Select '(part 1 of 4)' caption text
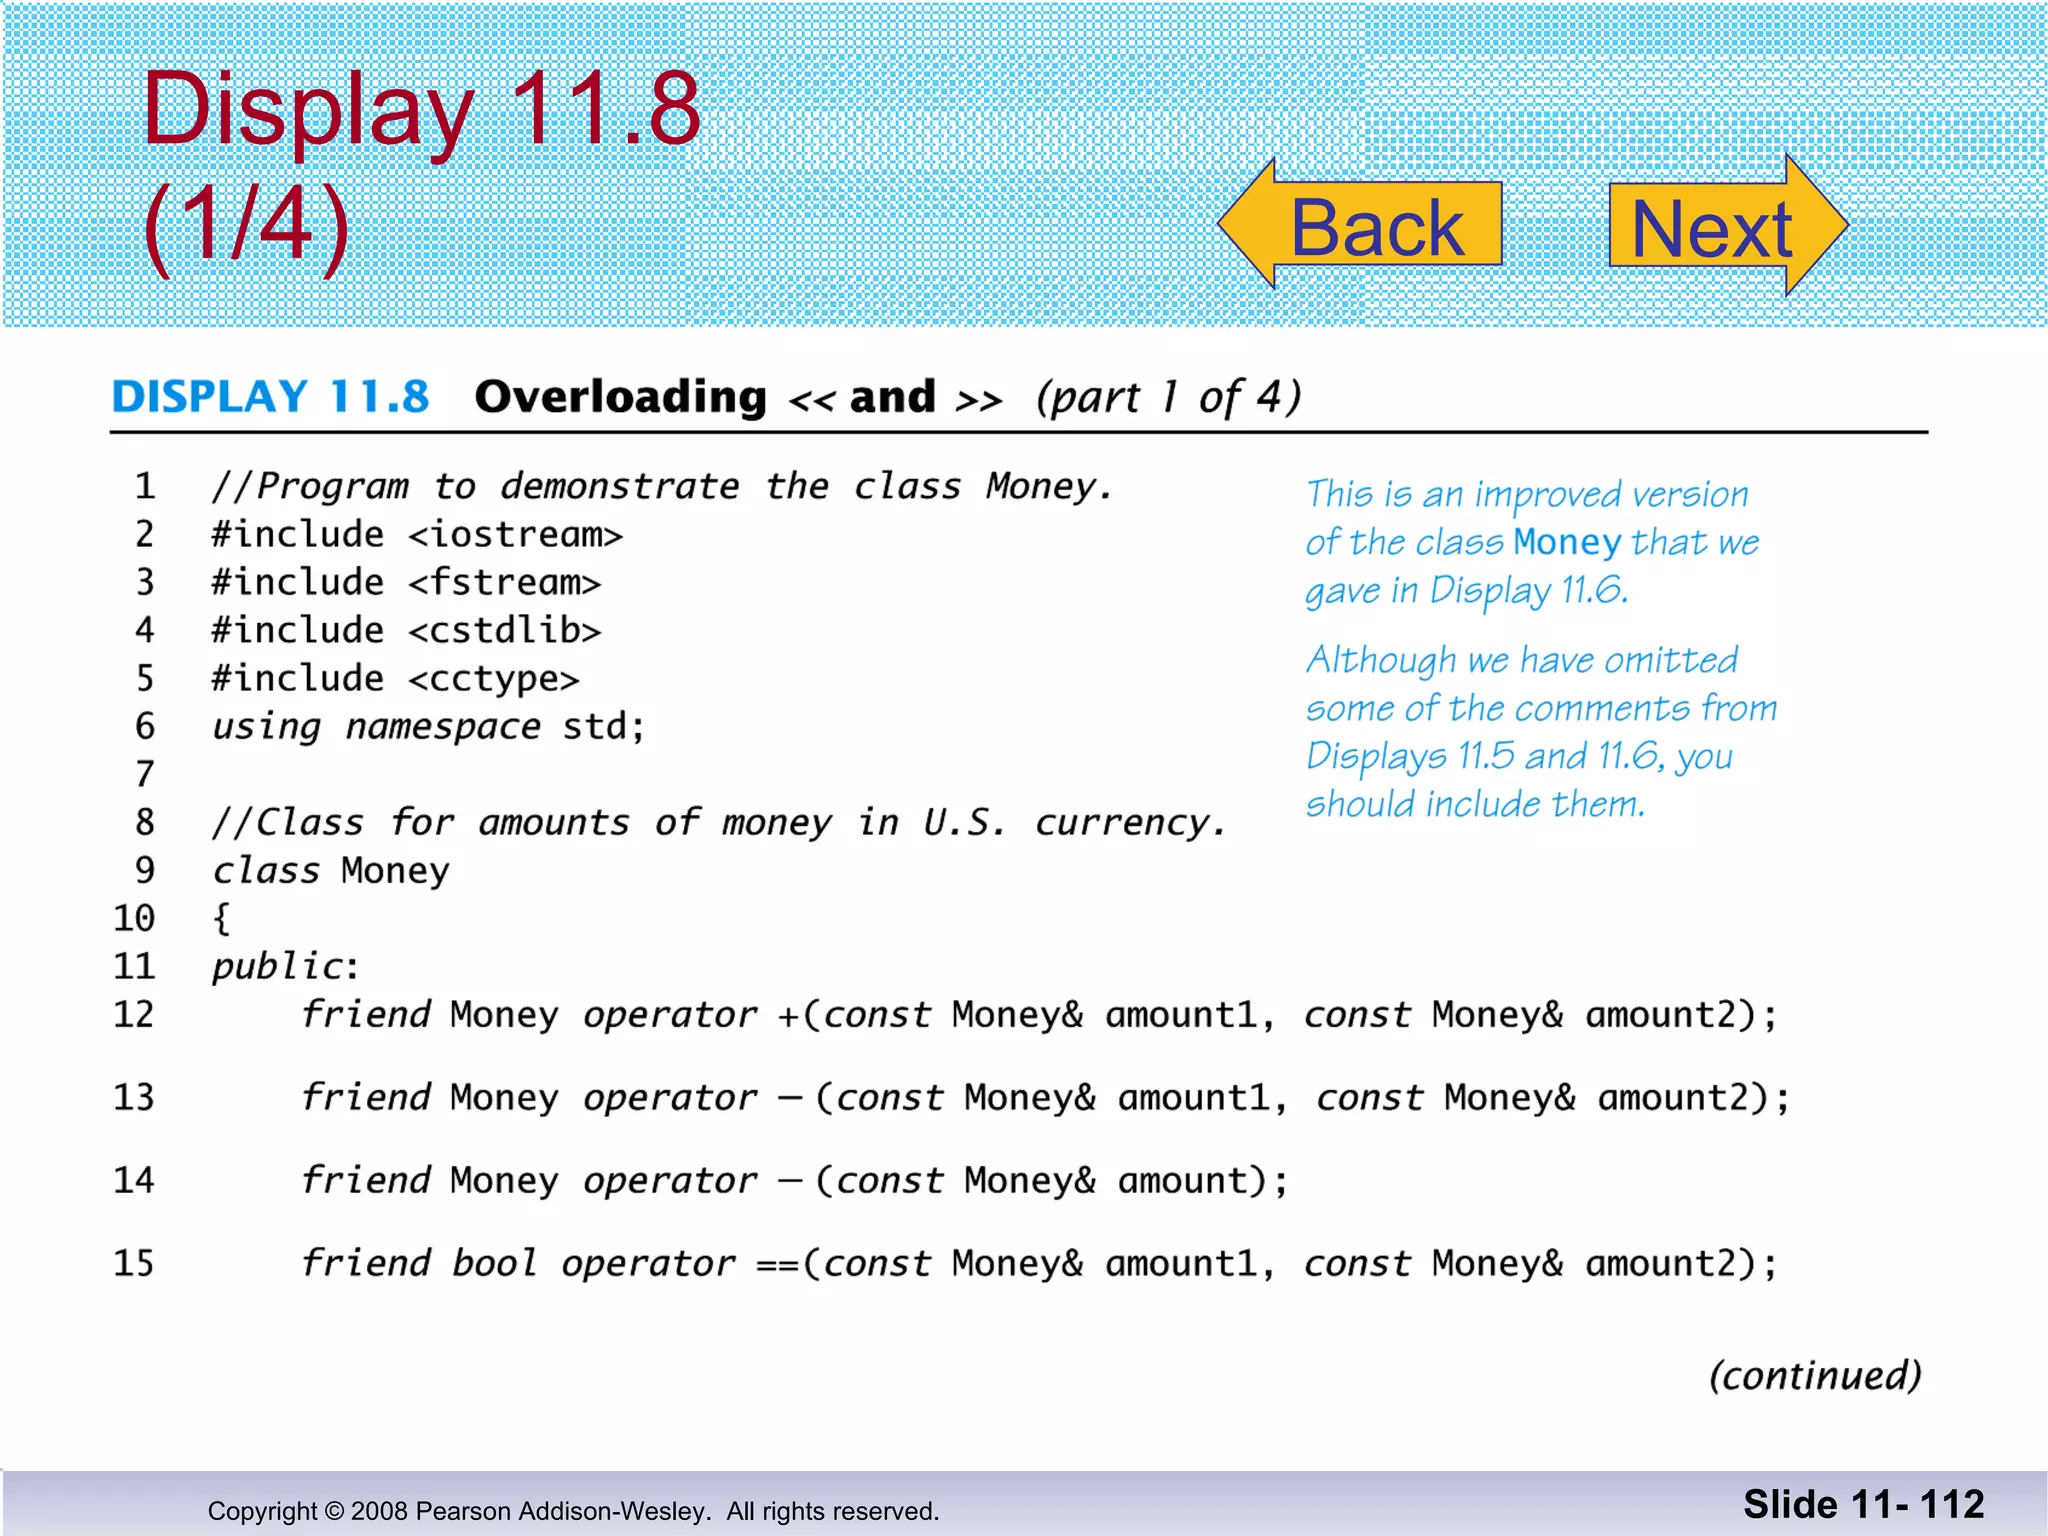Screen dimensions: 2048x1536 click(1168, 397)
